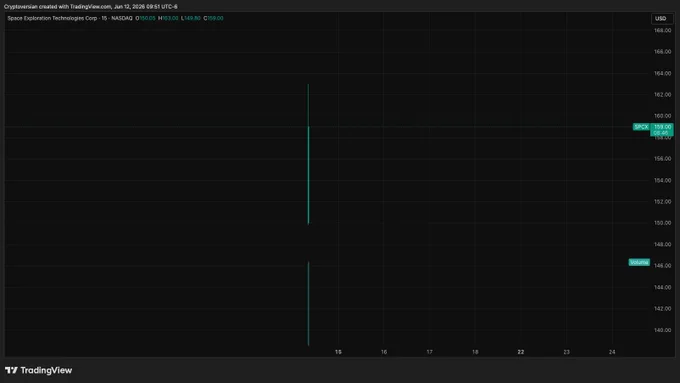Viewport: 680px width, 383px height.
Task: Click the 168.00 price axis label
Action: 662,30
